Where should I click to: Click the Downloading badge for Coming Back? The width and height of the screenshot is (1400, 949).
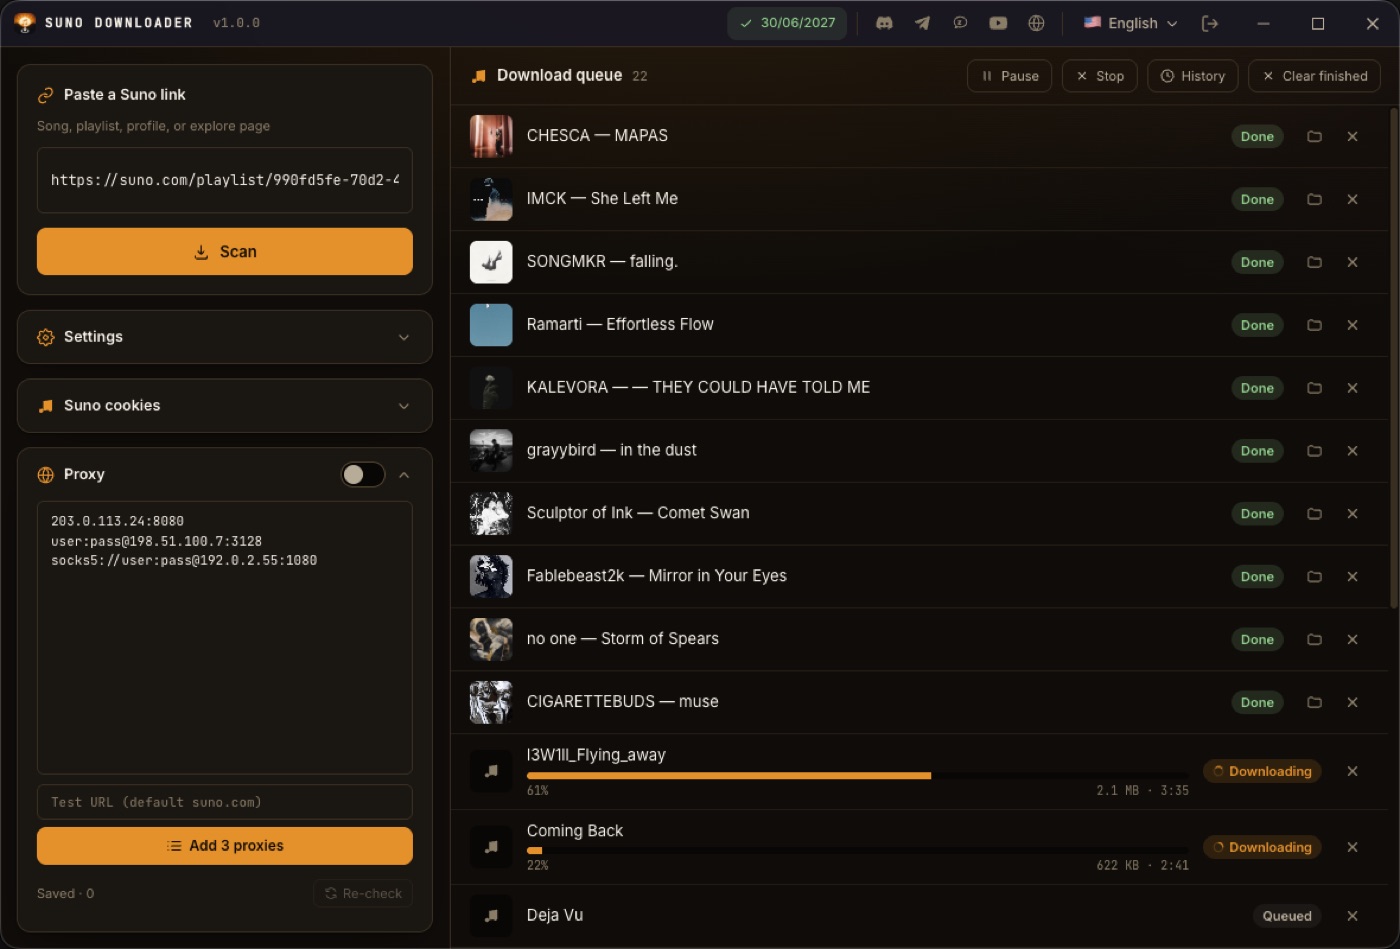coord(1262,847)
